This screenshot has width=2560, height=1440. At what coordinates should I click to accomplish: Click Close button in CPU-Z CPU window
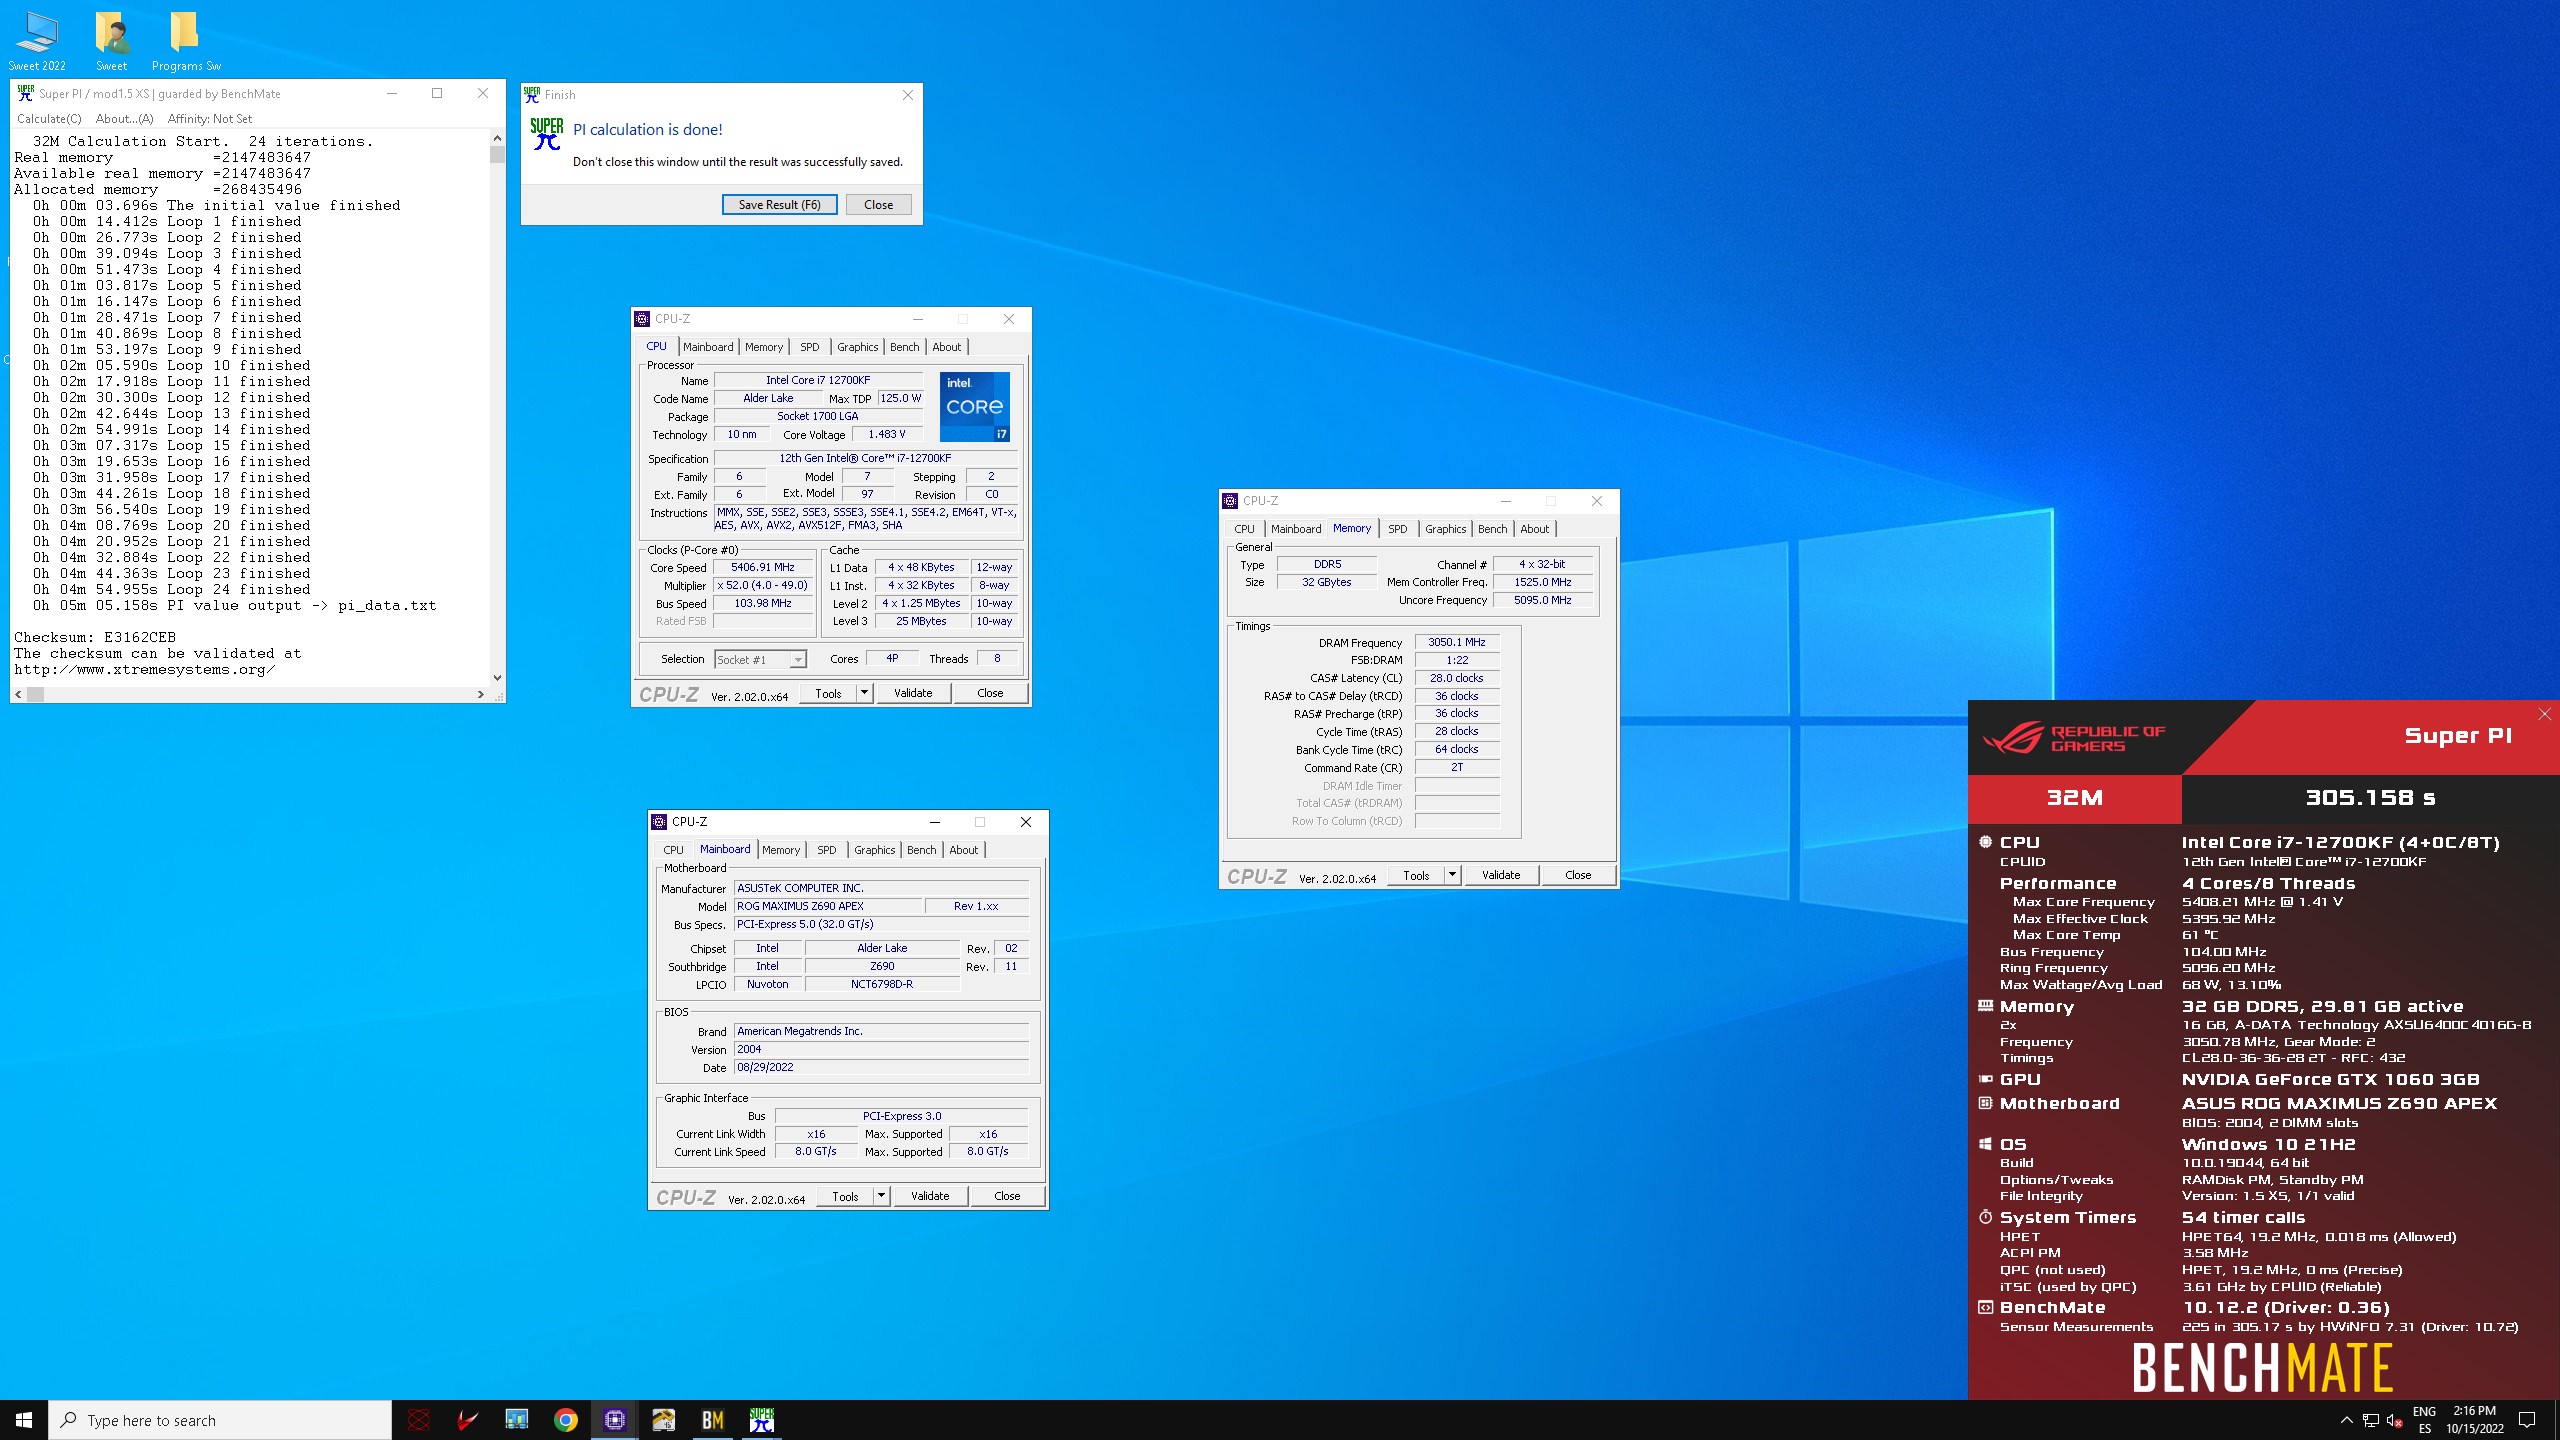[x=990, y=693]
